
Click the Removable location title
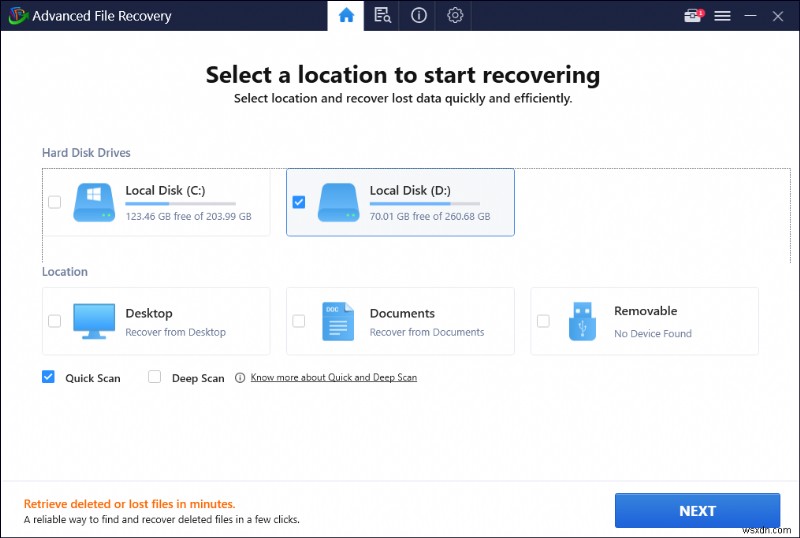645,311
